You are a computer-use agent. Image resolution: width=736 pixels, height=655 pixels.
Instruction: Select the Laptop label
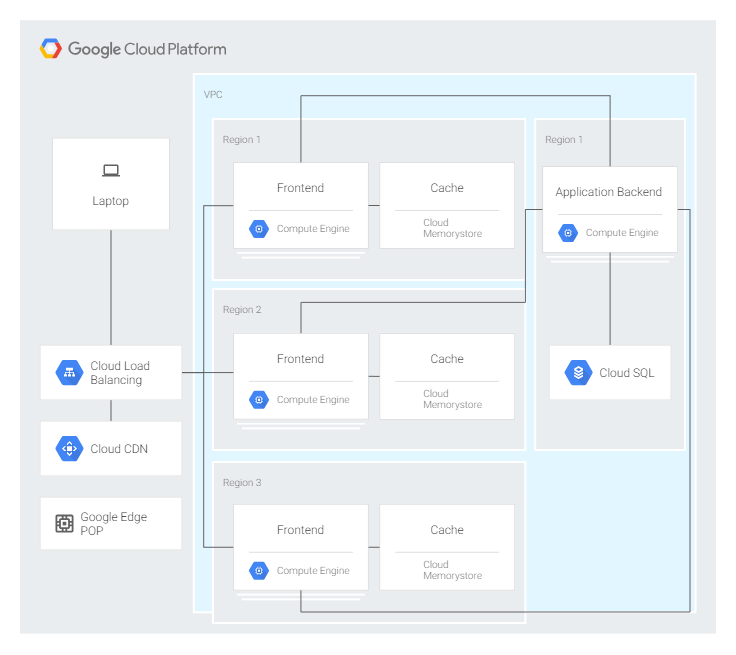tap(111, 201)
